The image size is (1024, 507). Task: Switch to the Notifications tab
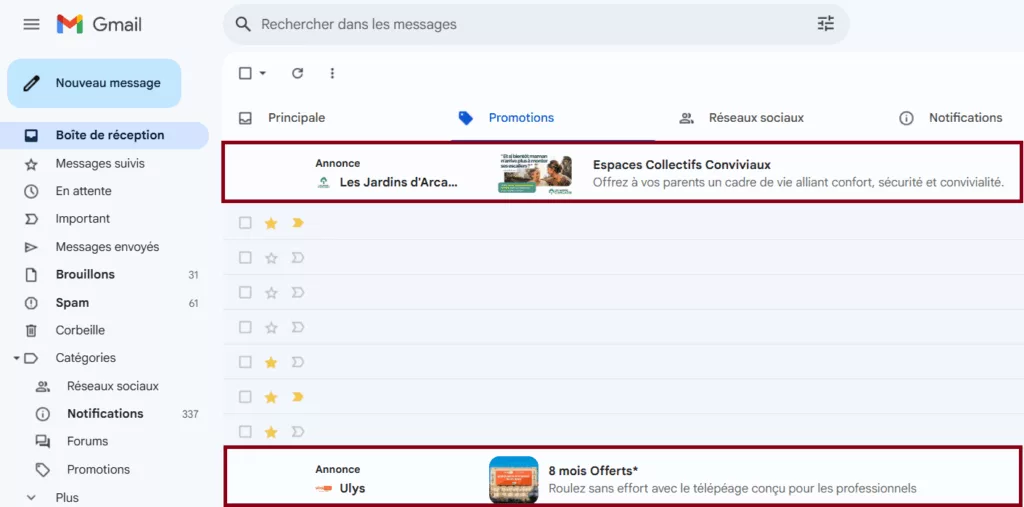965,118
